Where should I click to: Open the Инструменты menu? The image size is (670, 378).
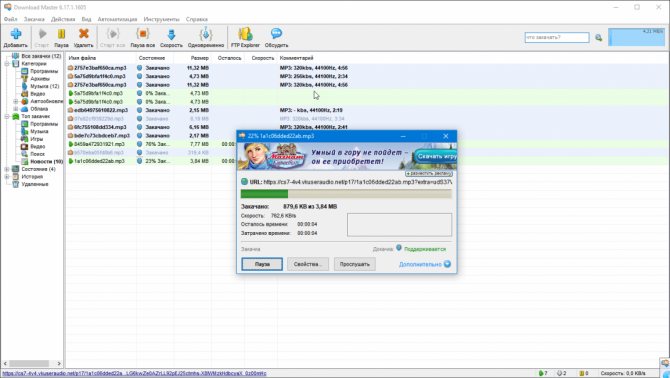pyautogui.click(x=162, y=19)
